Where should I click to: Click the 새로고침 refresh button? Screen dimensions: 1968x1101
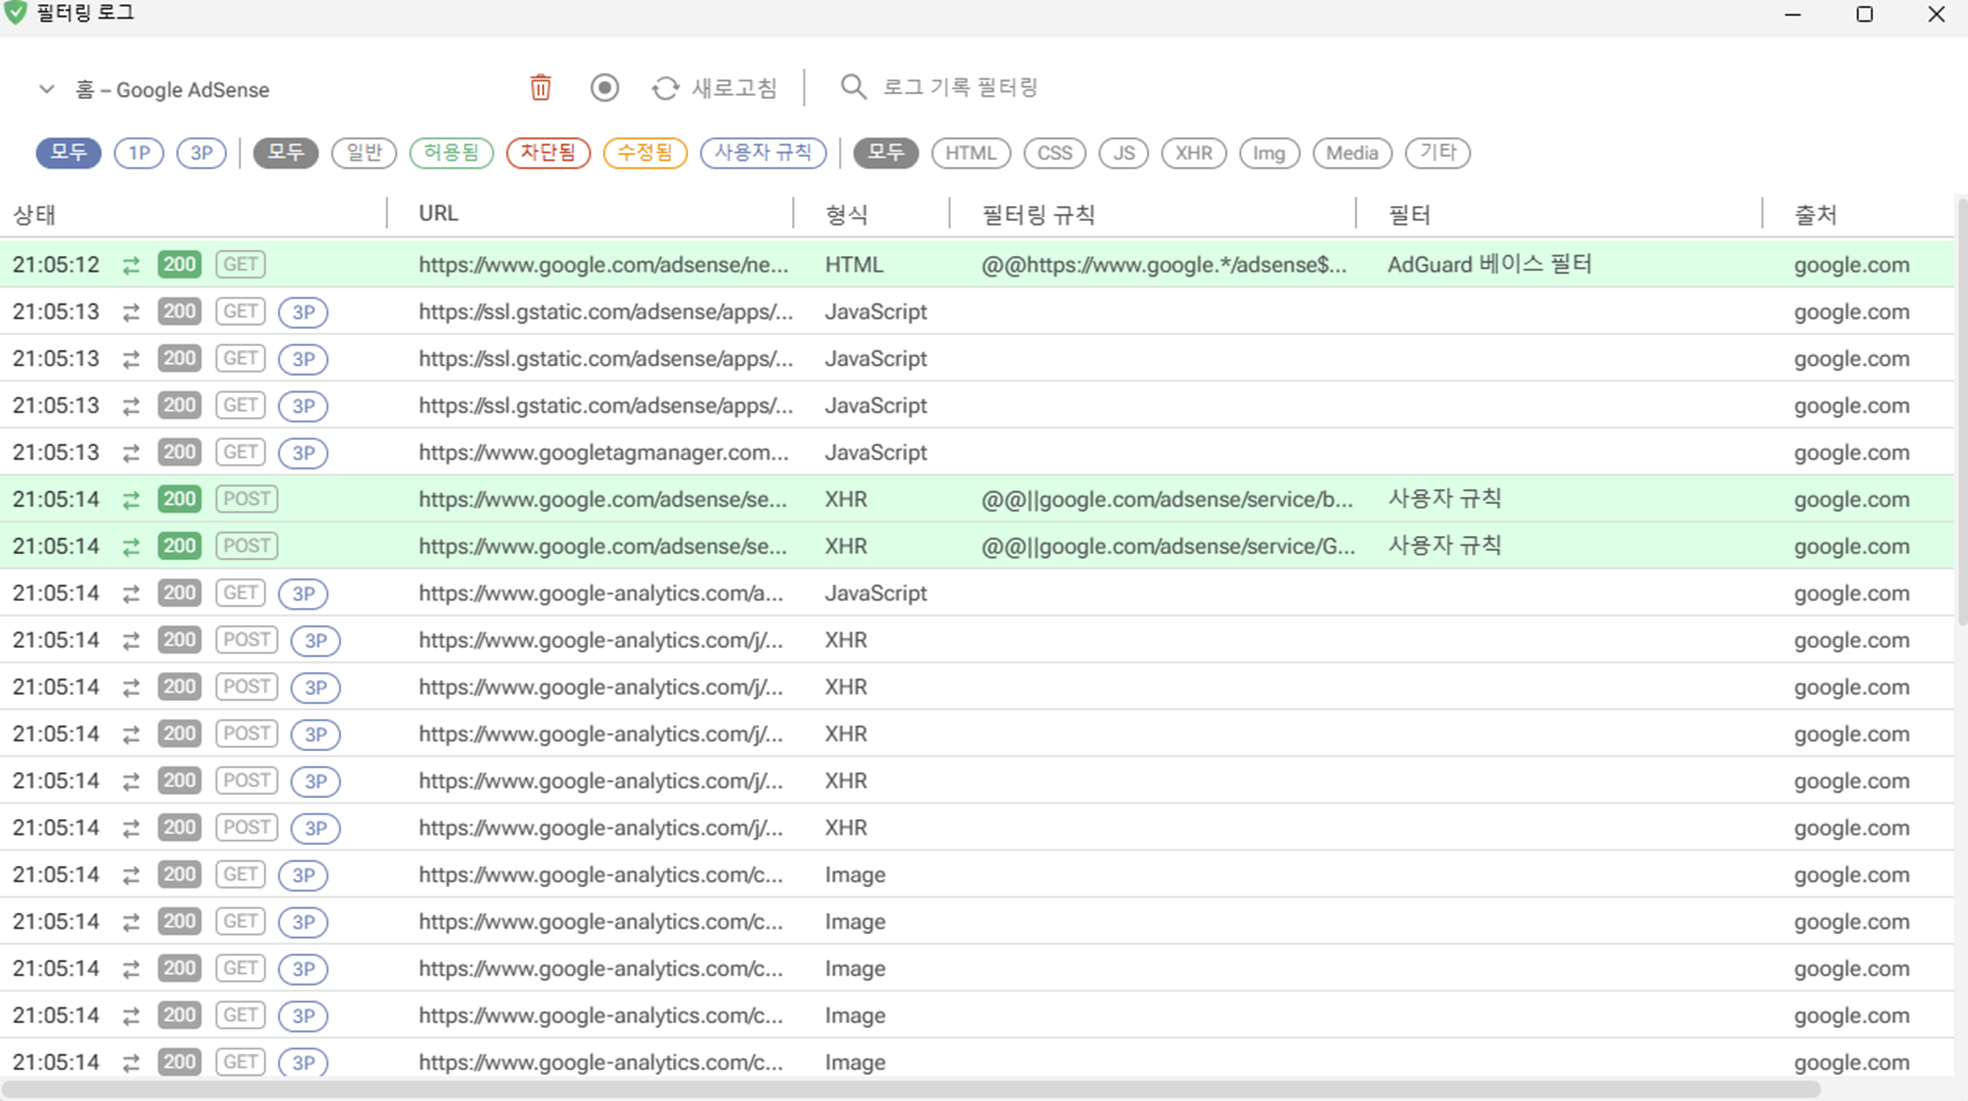[x=734, y=88]
